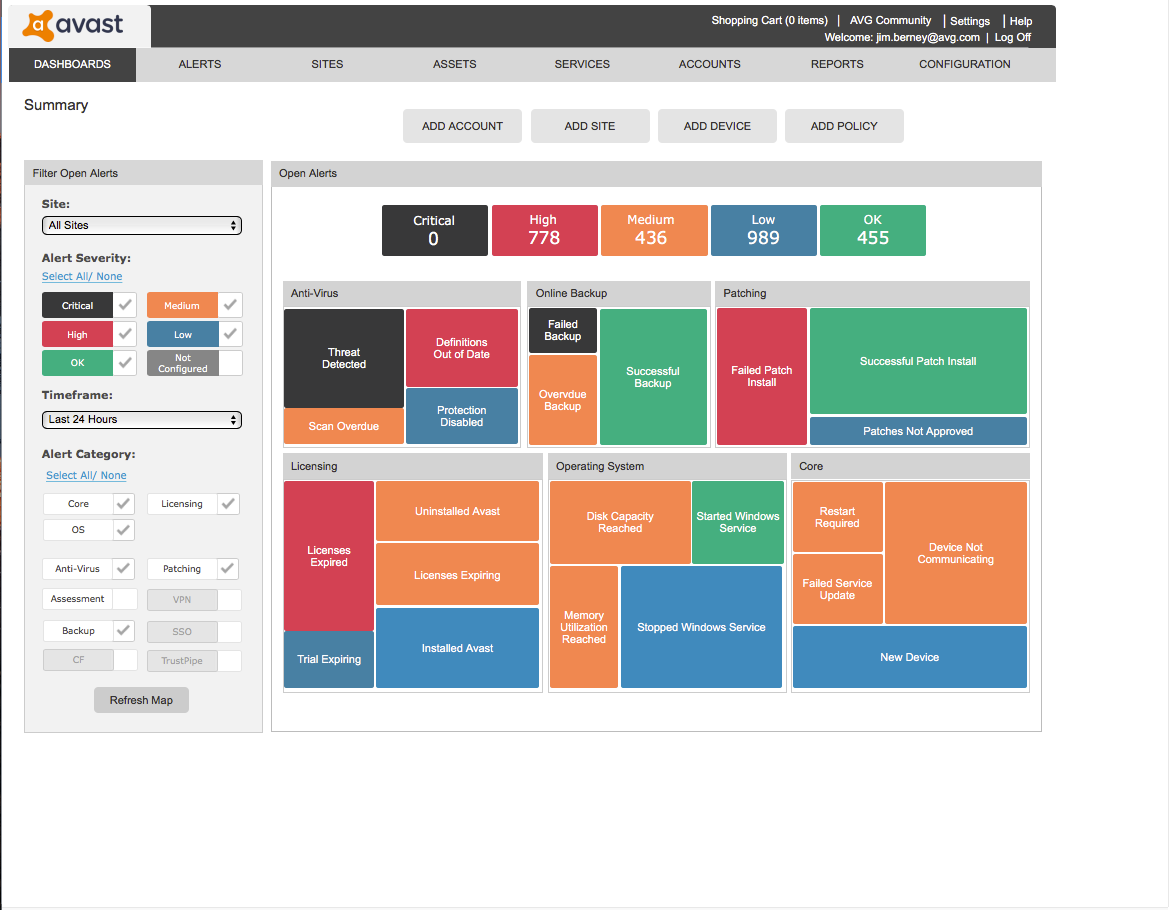Click the Add Site button
This screenshot has width=1169, height=910.
590,126
